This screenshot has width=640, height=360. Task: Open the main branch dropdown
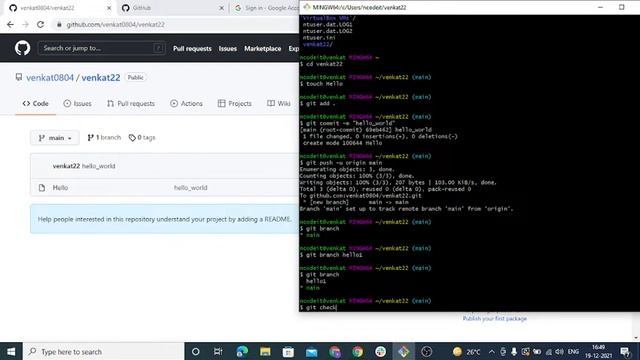pos(55,138)
